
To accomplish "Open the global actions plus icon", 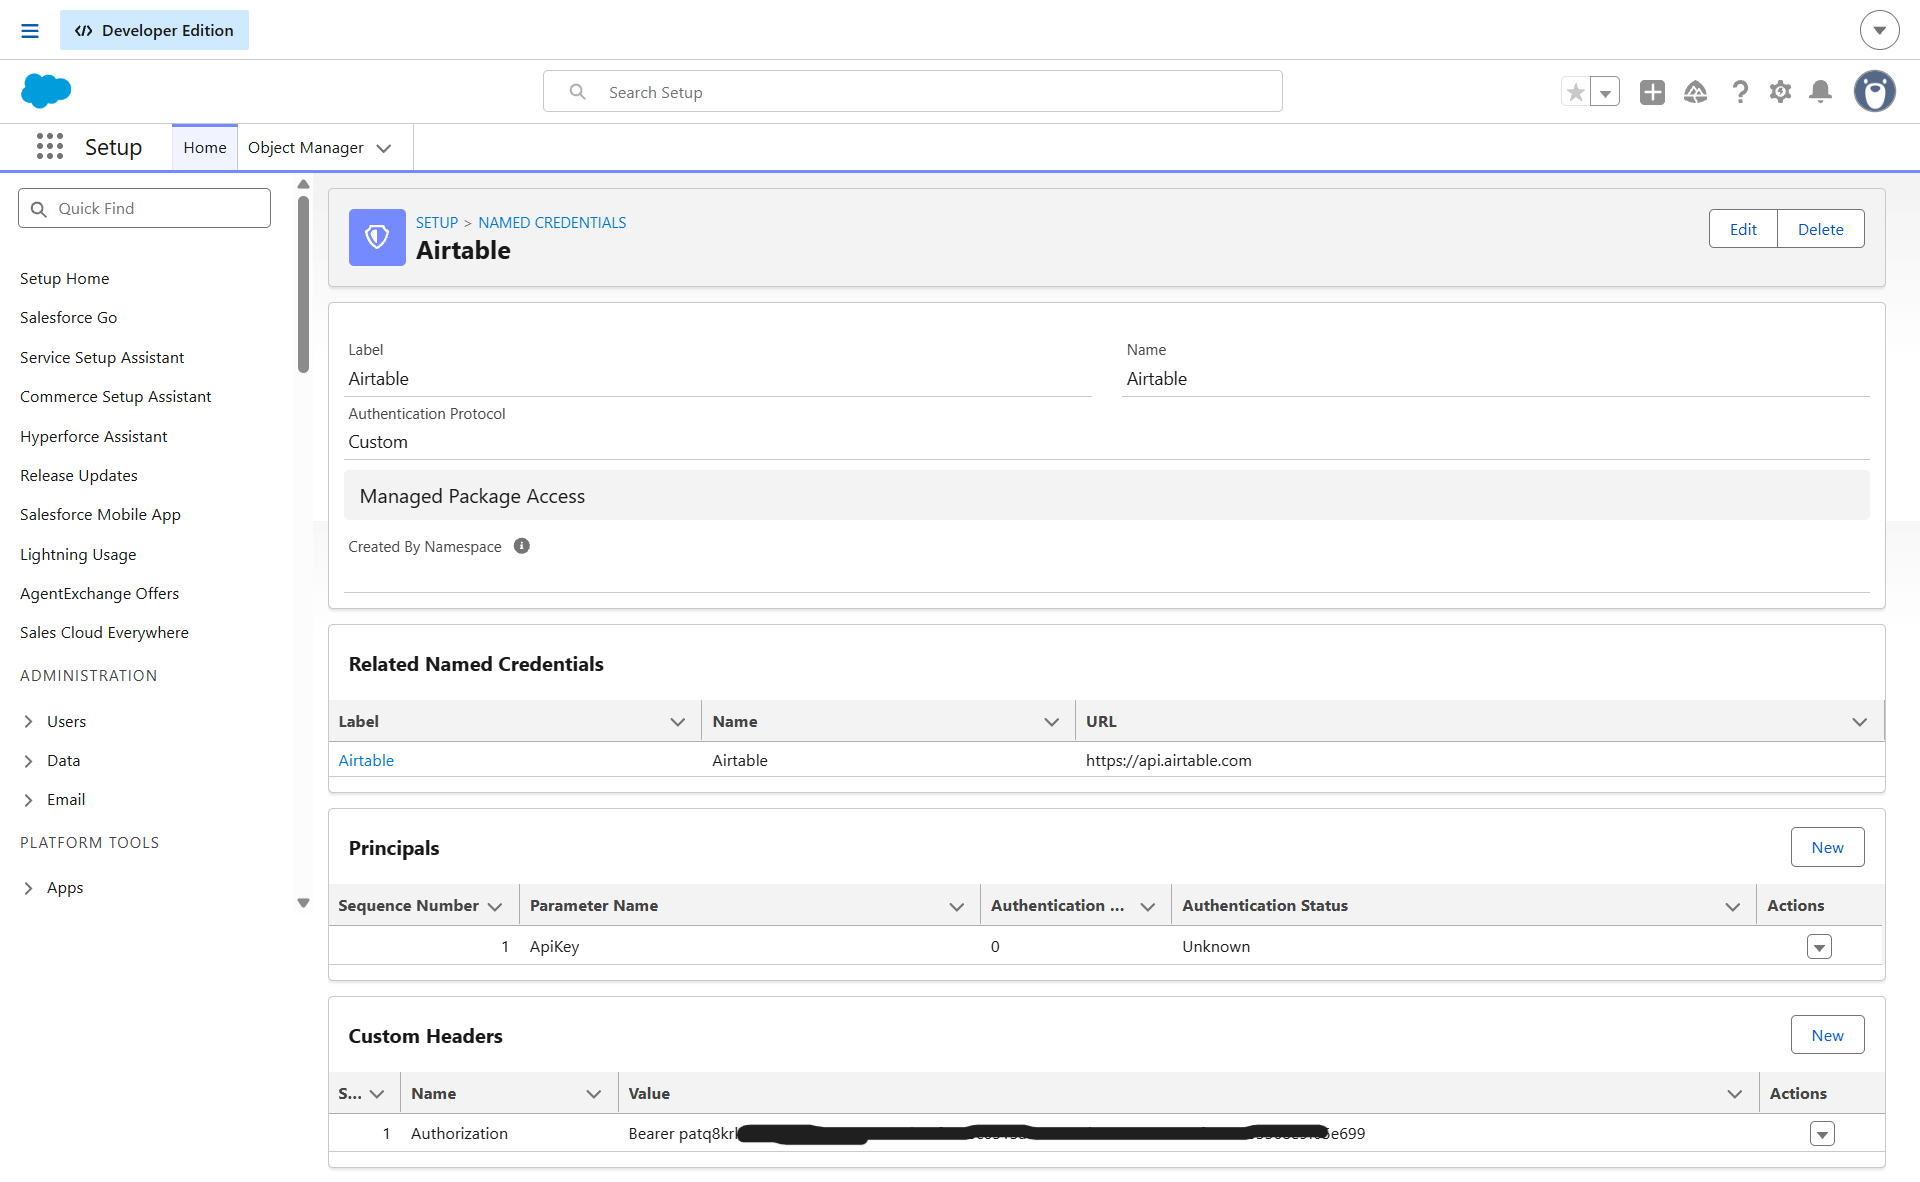I will tap(1652, 92).
